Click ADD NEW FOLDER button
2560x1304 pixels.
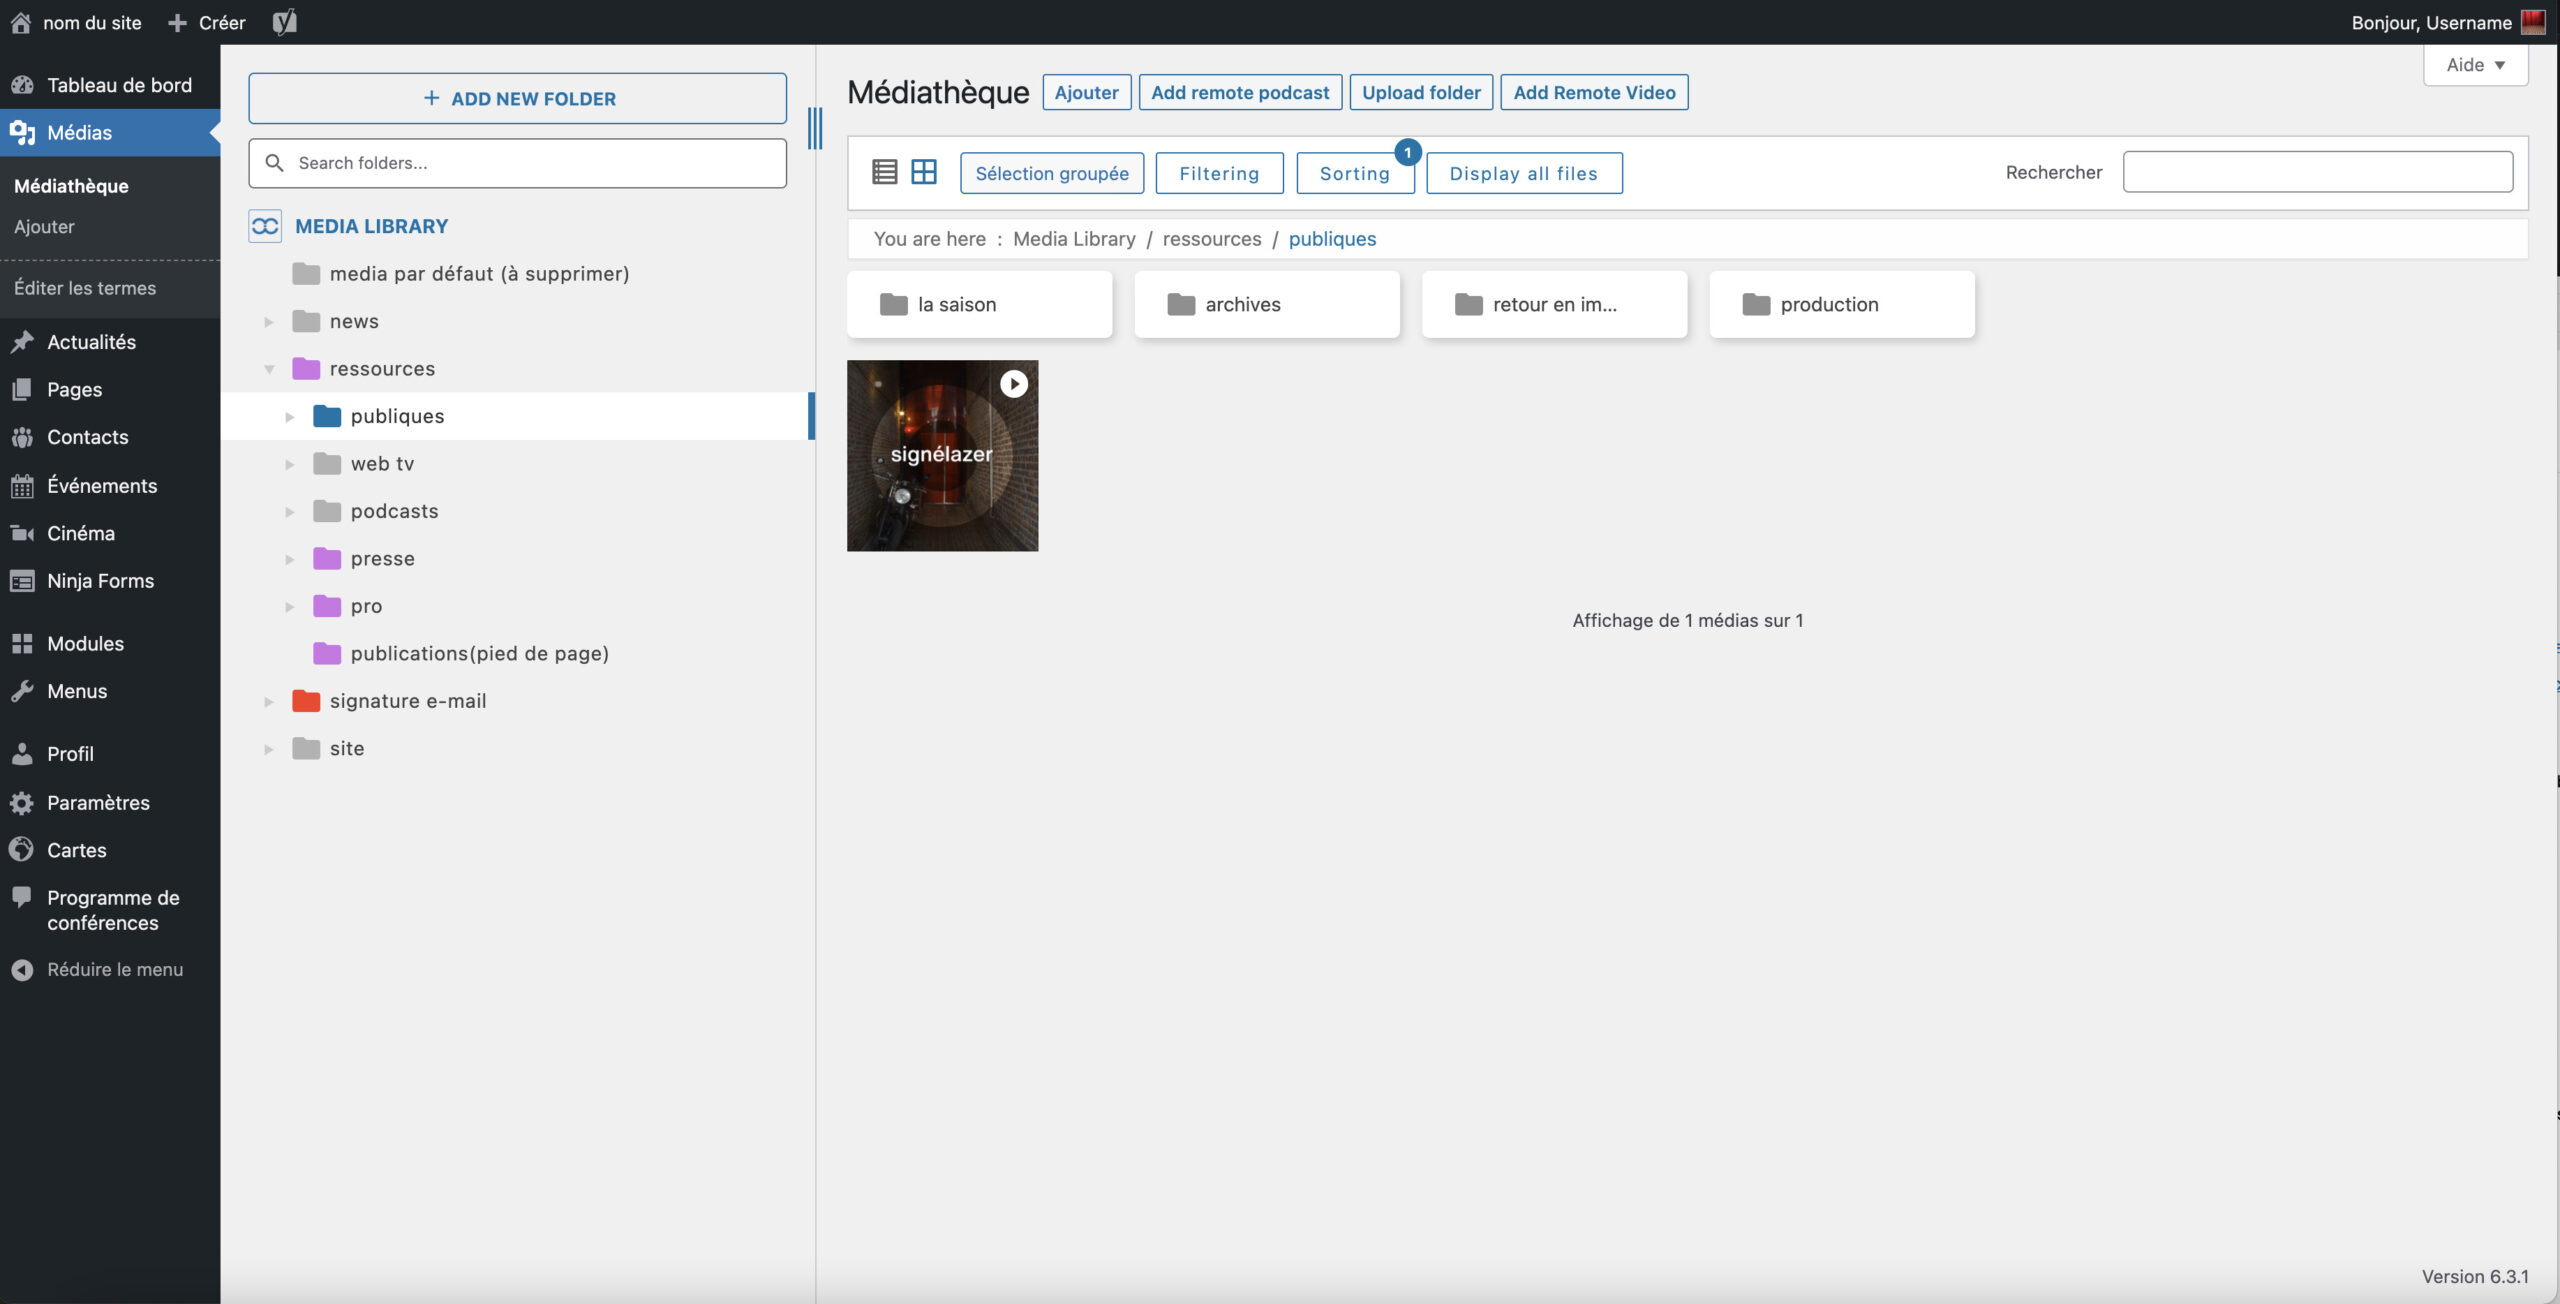pos(517,98)
